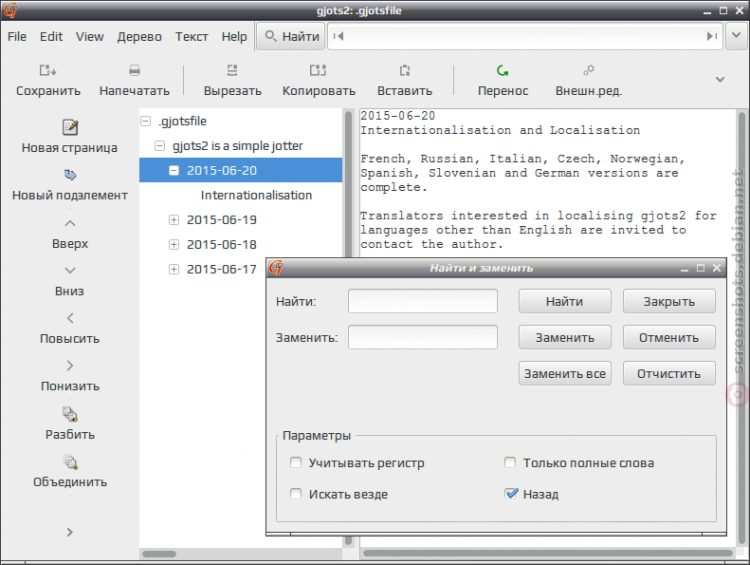Move item up with Вверх arrow
Screen dimensions: 750x565
tap(70, 223)
